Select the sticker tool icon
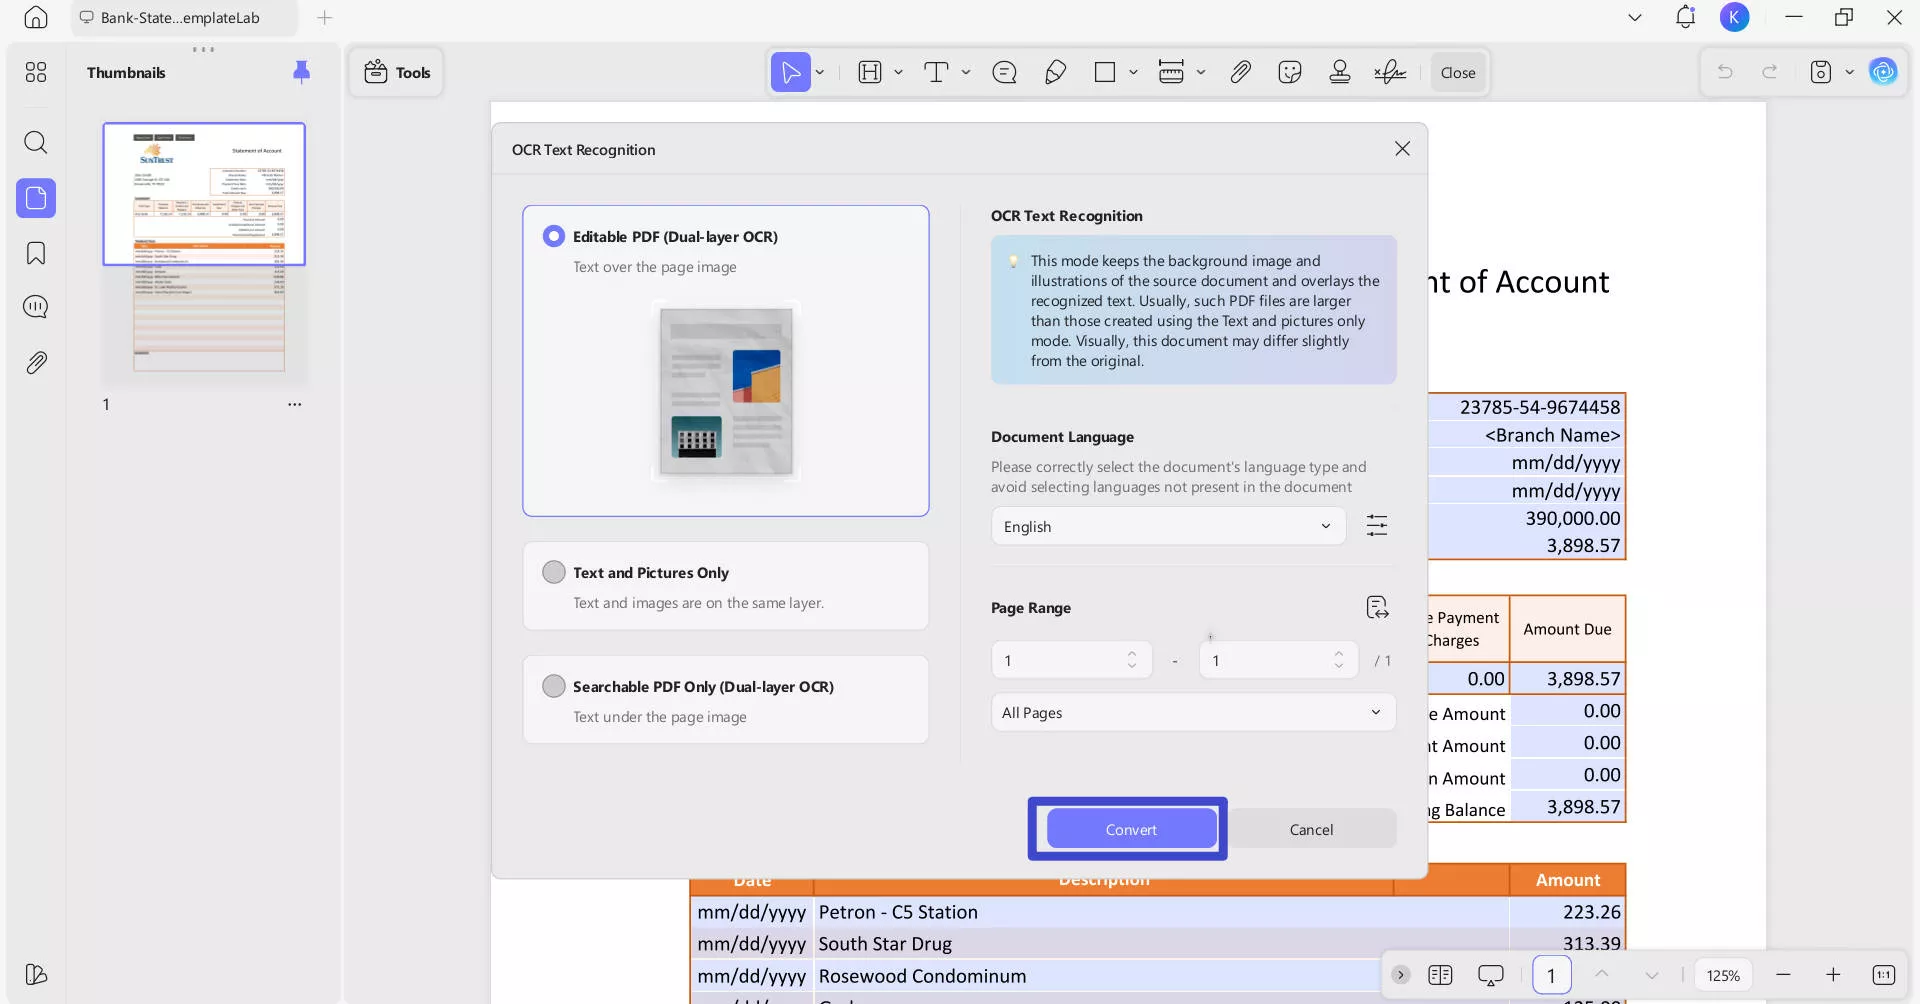Screen dimensions: 1920x1004 click(x=1289, y=72)
